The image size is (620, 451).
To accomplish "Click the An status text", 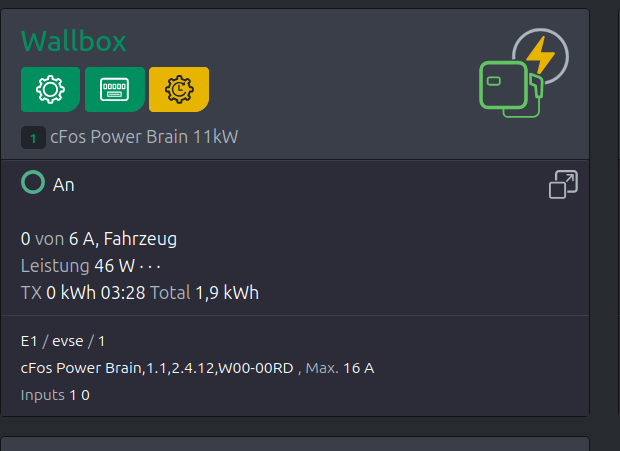I will [x=64, y=185].
